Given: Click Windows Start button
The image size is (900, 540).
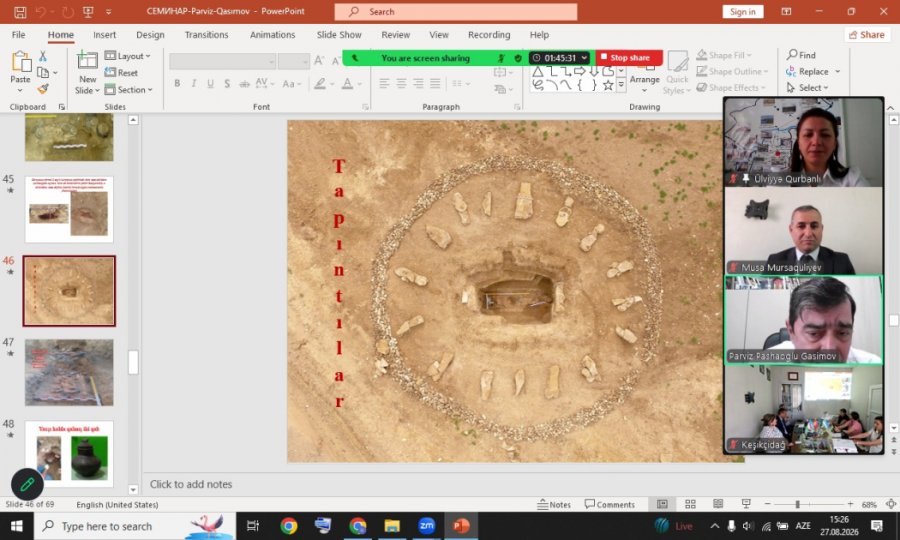Looking at the screenshot, I should click(16, 526).
